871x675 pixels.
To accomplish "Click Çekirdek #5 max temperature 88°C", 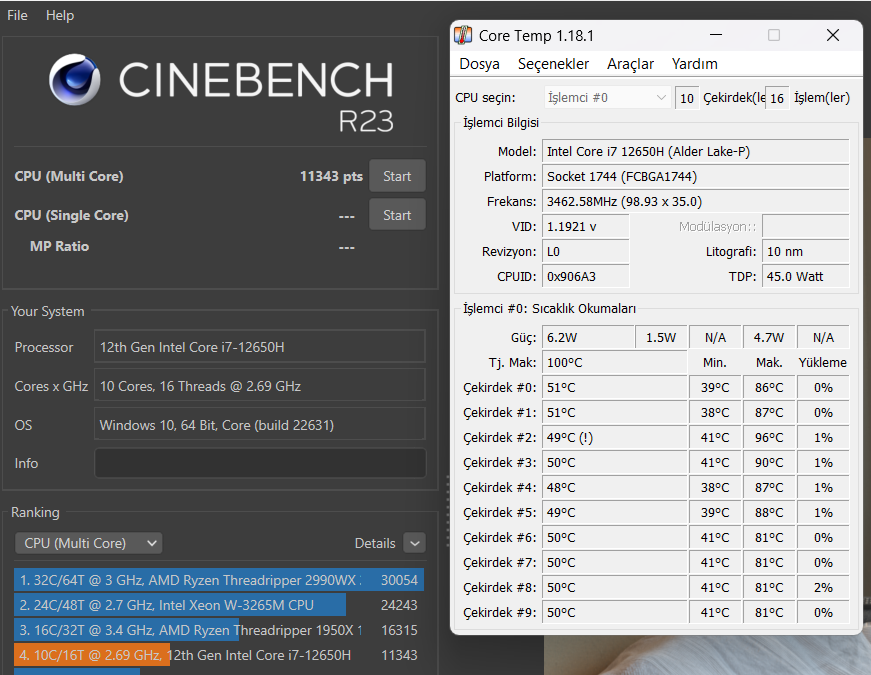I will (769, 512).
